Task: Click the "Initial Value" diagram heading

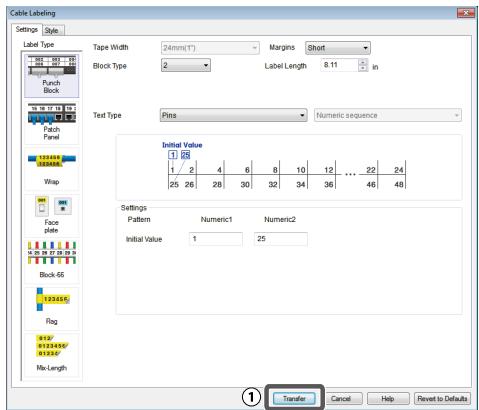Action: pyautogui.click(x=182, y=145)
